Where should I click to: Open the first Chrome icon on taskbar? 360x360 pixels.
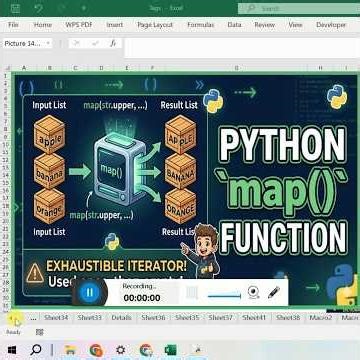pos(95,350)
